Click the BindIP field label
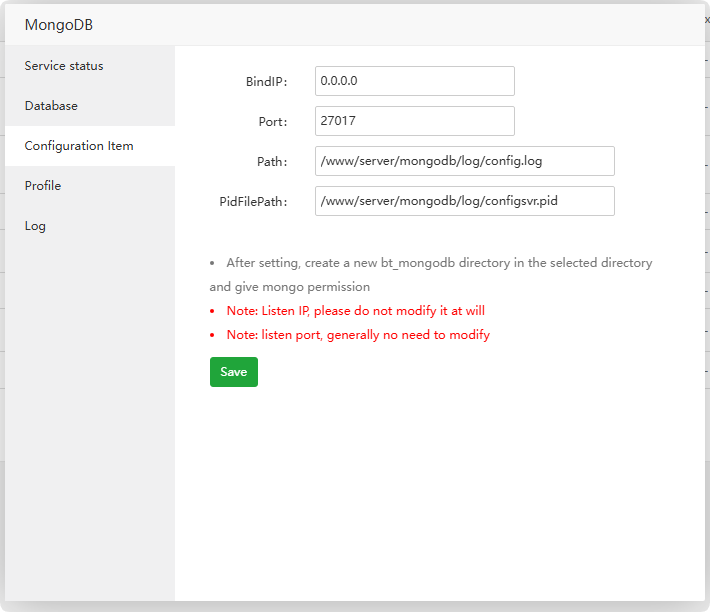Screen dimensions: 710x612 266,82
